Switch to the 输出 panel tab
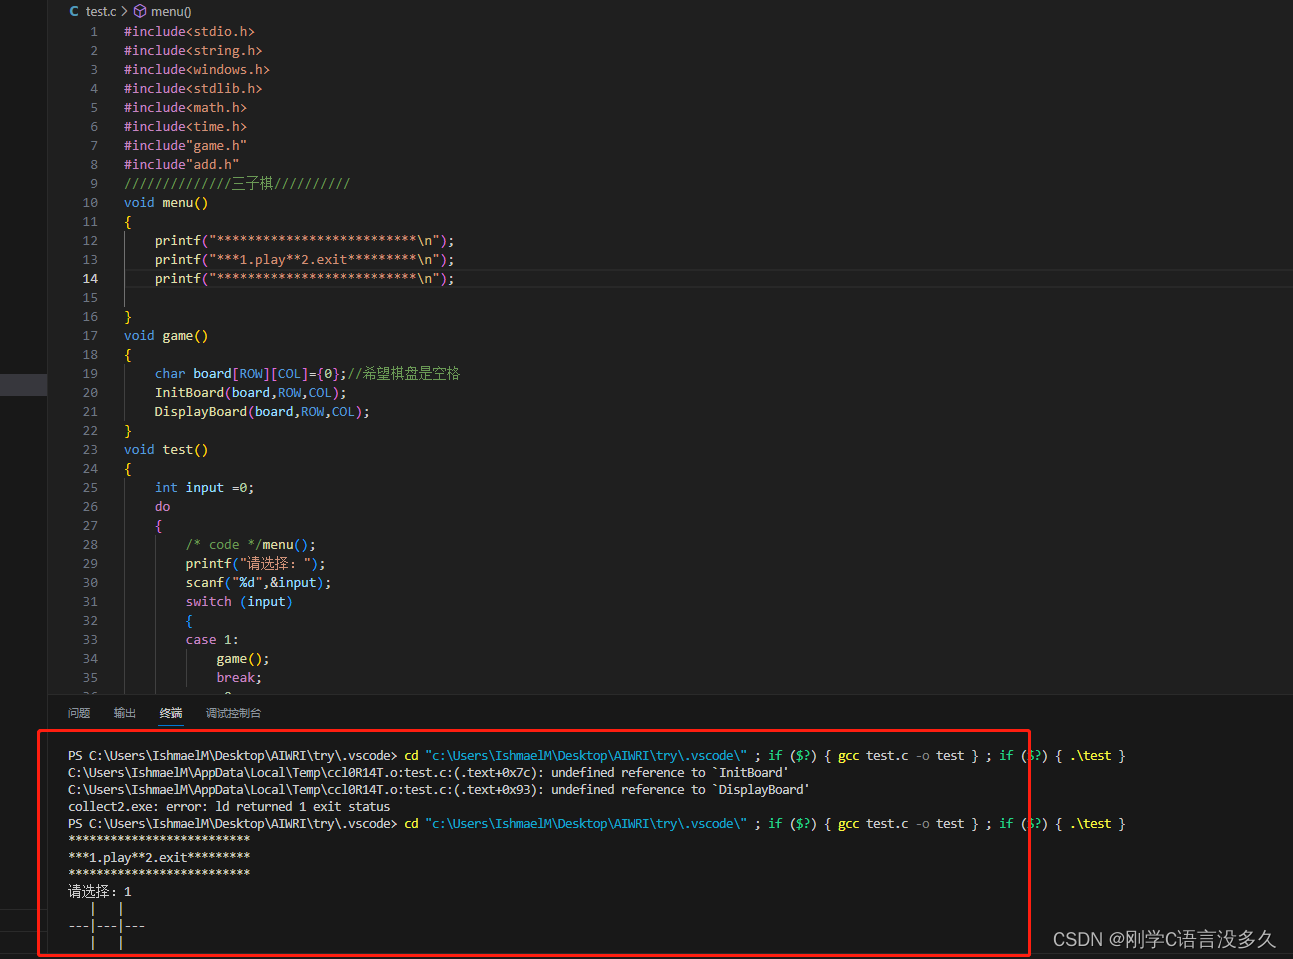 124,712
